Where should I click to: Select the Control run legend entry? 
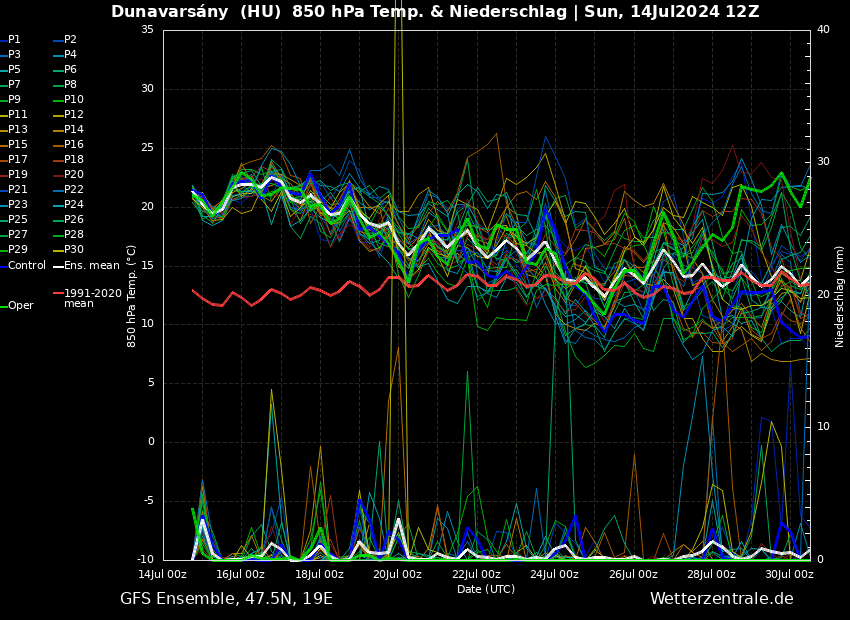(x=27, y=266)
